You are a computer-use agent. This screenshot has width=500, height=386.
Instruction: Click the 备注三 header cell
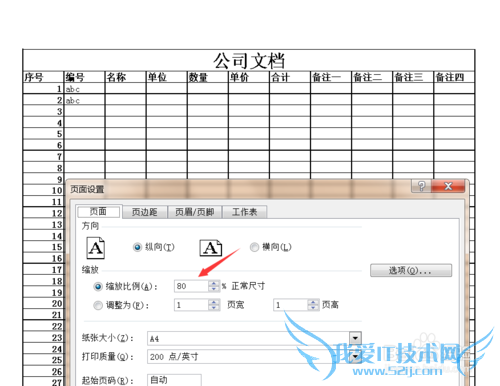pos(413,77)
